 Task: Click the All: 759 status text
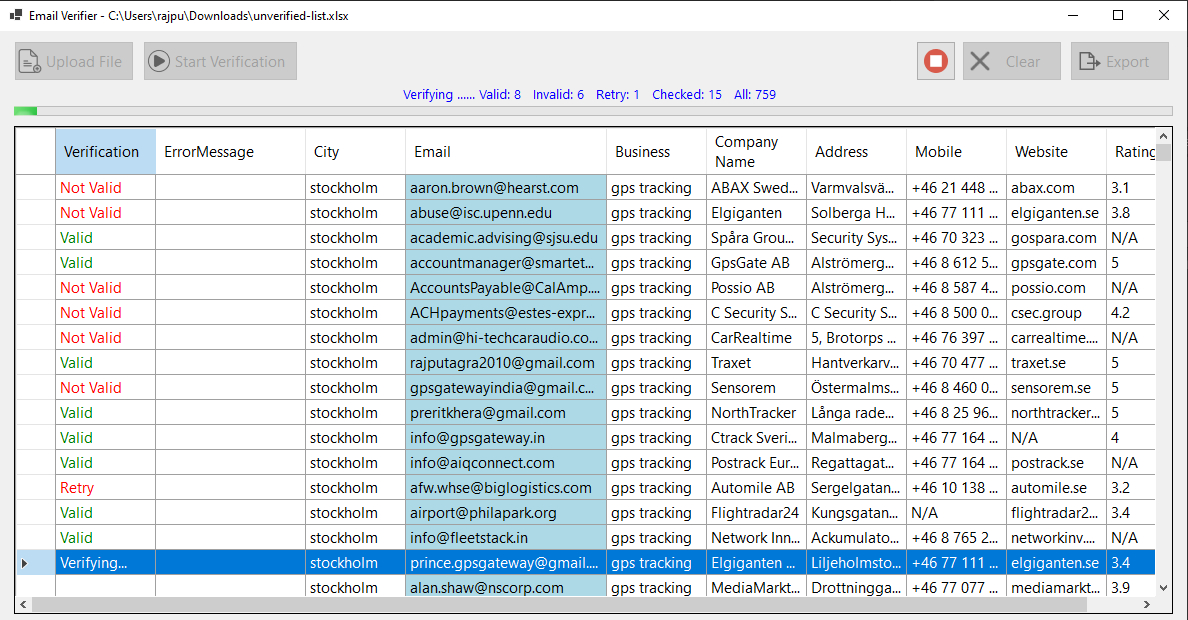(755, 95)
